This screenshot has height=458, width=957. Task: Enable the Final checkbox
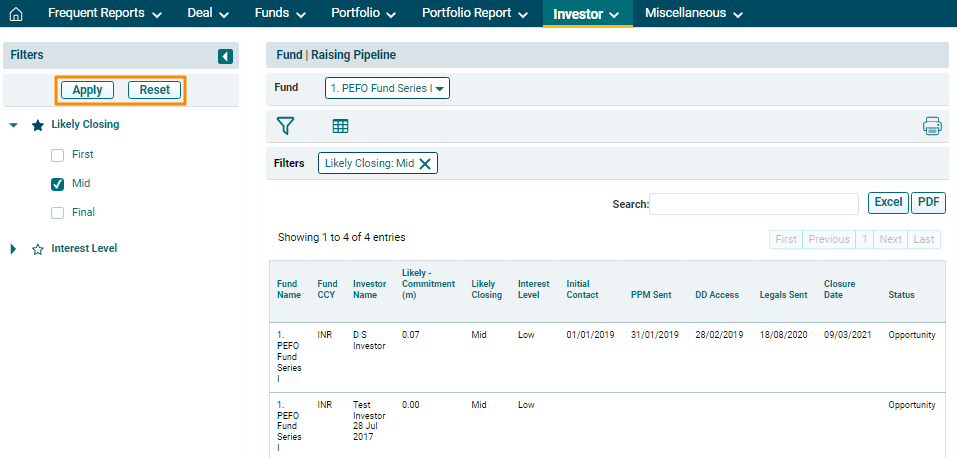58,213
